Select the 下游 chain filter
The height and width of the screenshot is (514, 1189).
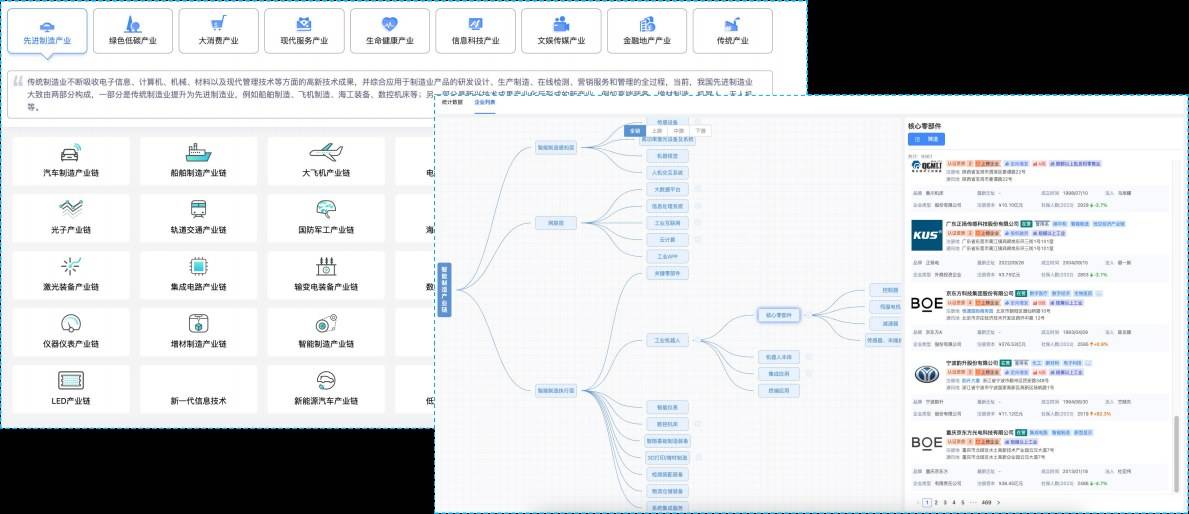click(x=700, y=130)
